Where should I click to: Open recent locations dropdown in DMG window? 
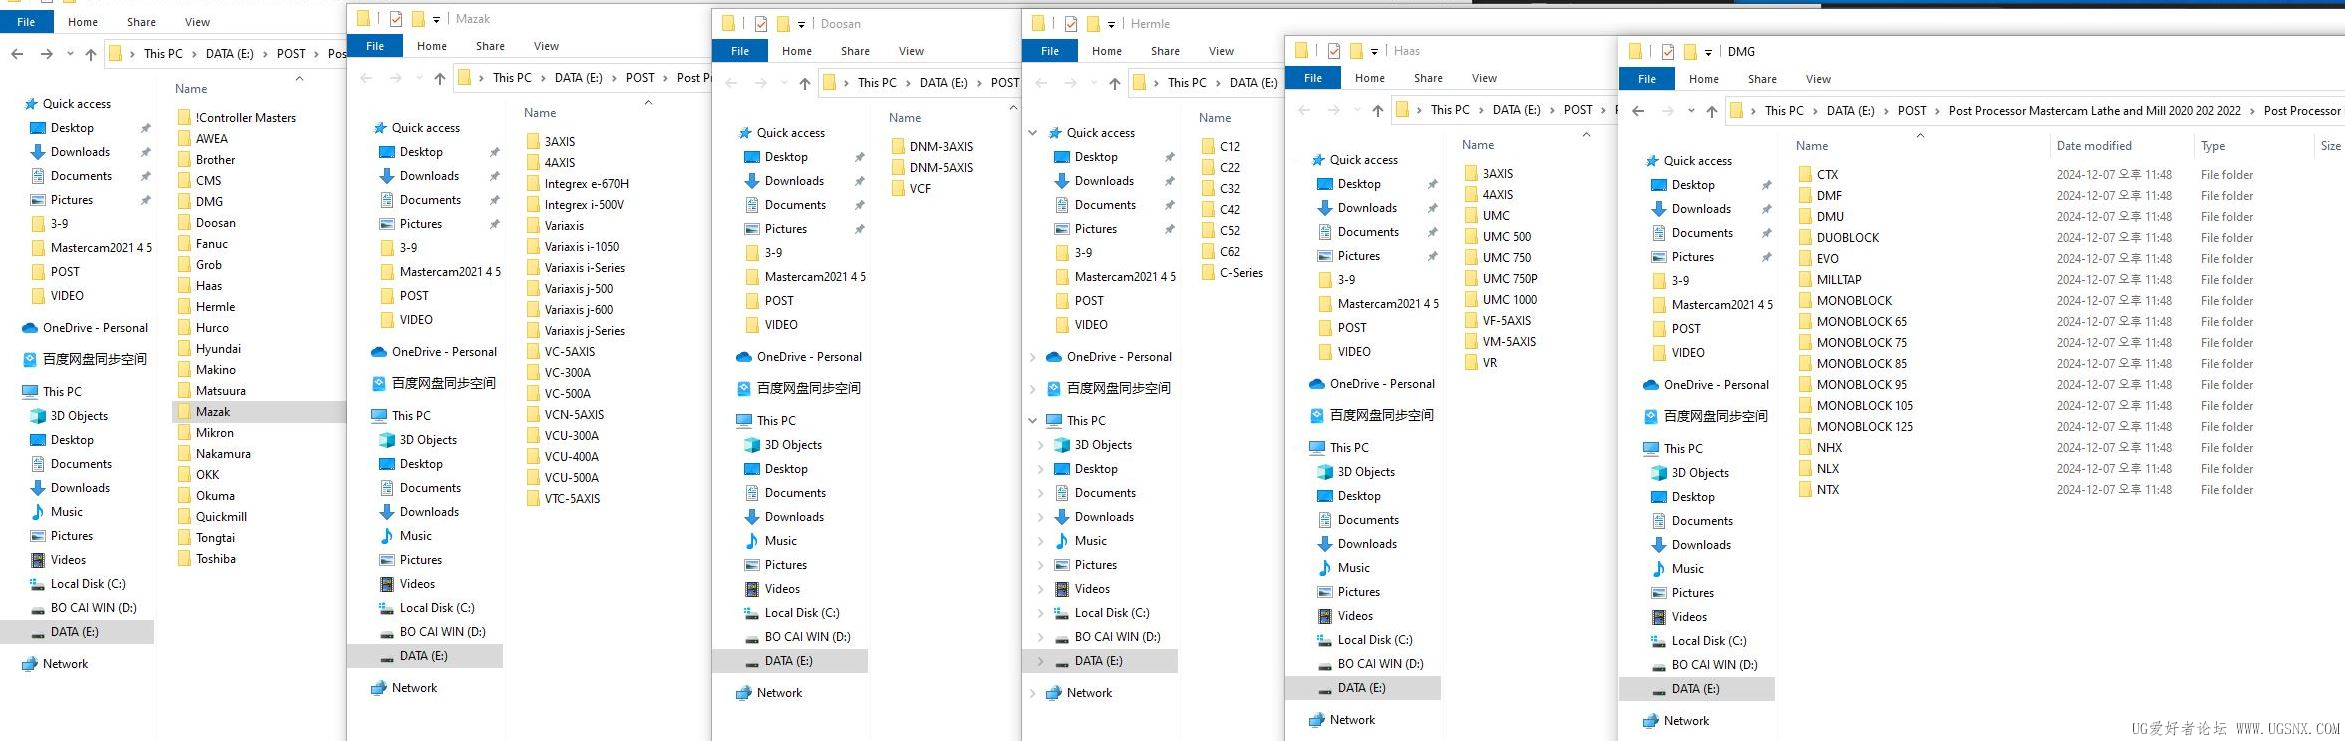tap(1690, 111)
